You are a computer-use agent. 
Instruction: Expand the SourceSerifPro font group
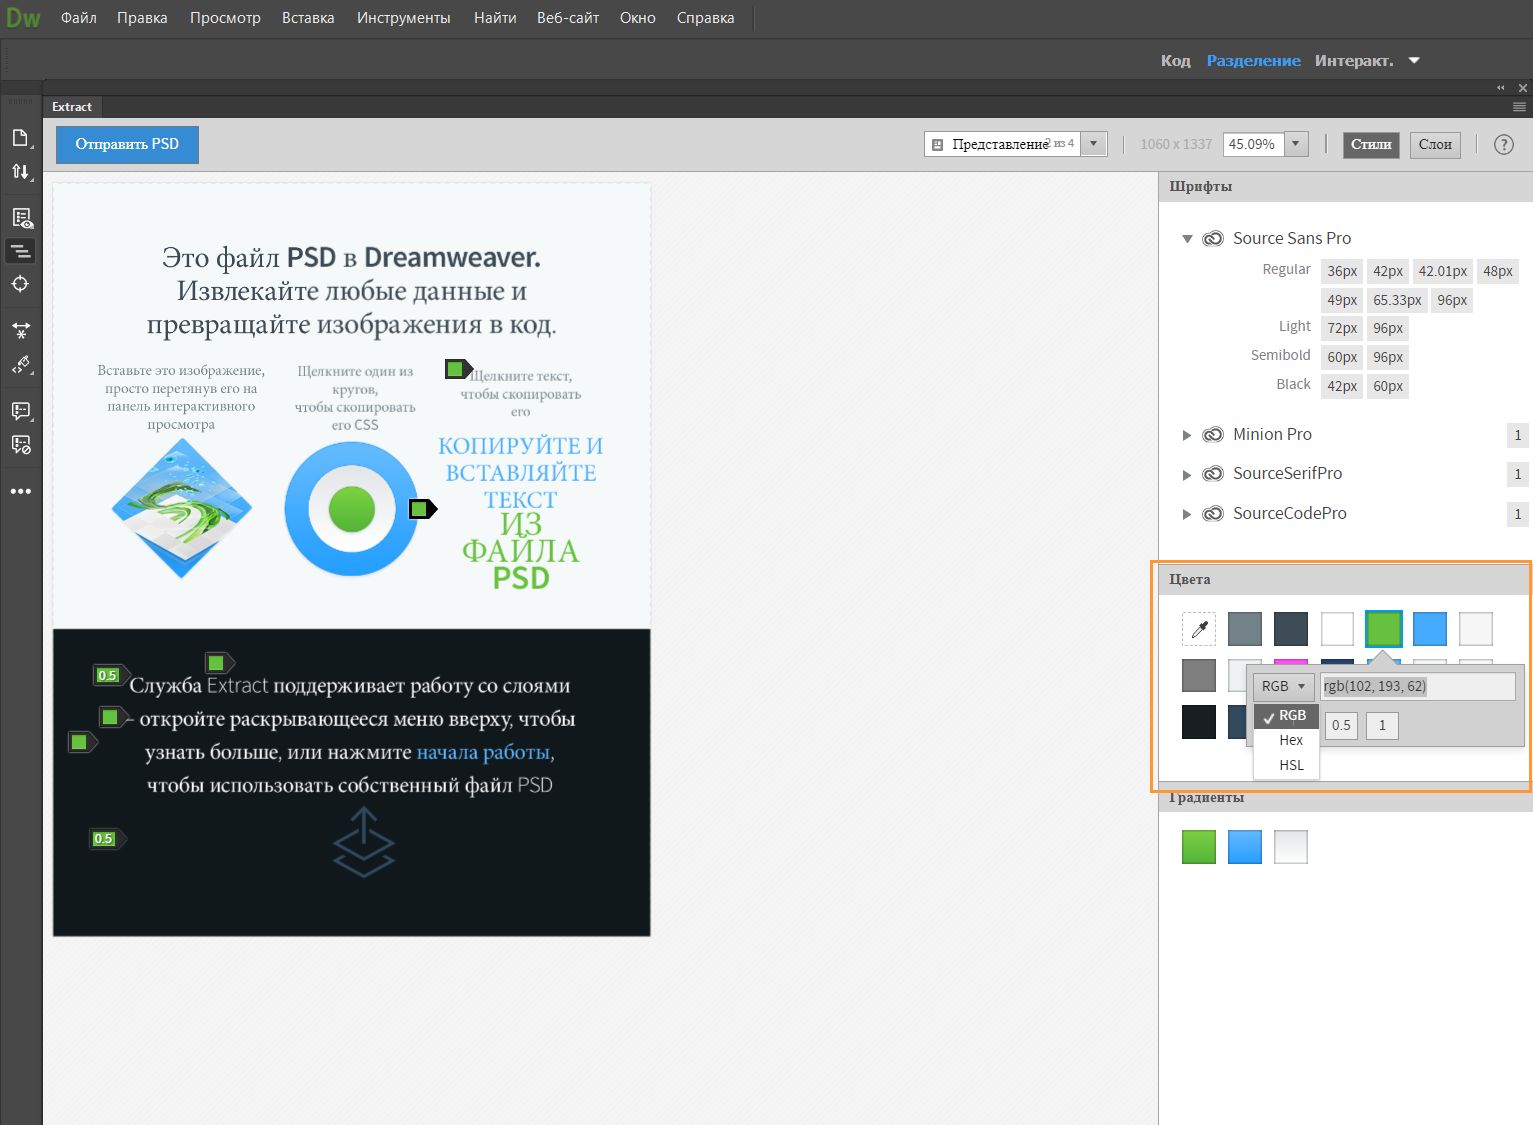[1187, 474]
